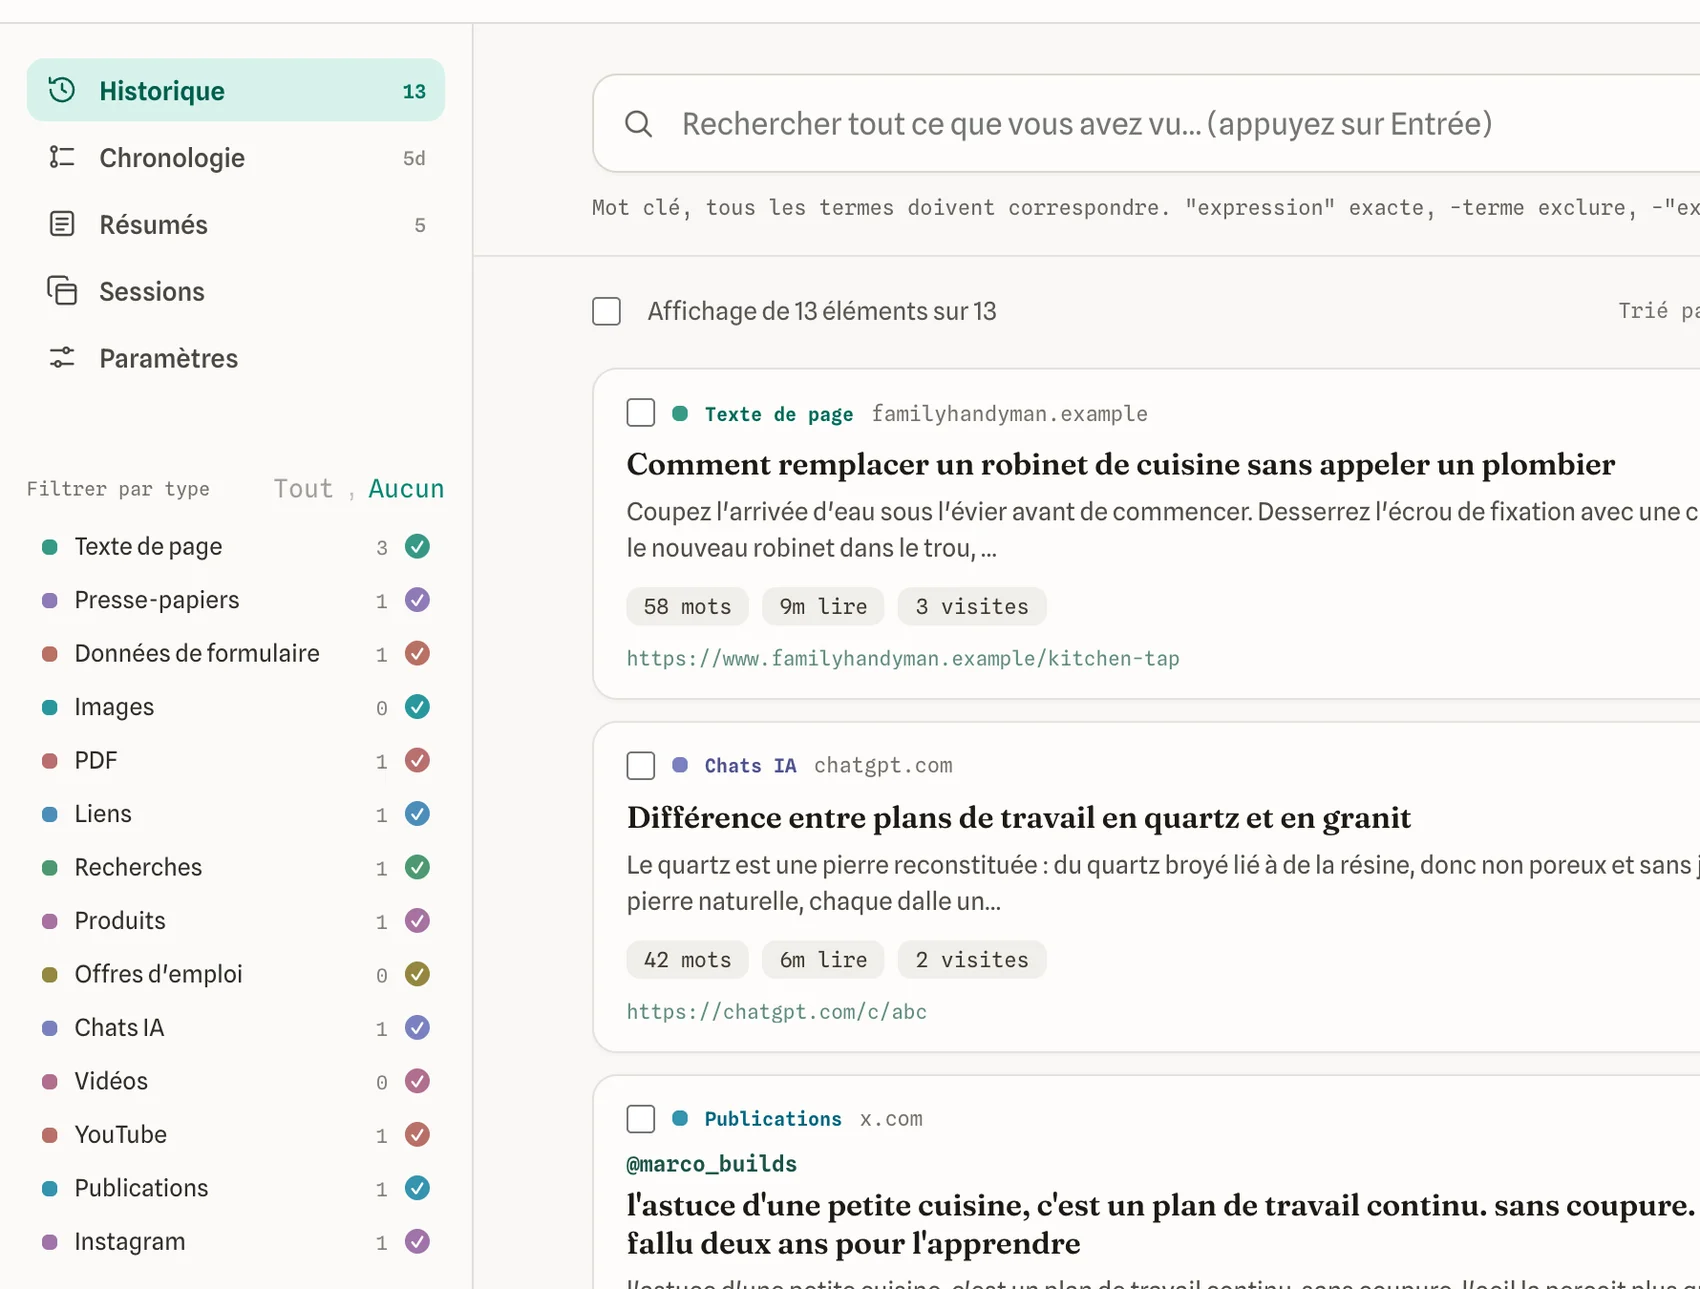Click the x.com domain label

pos(891,1118)
